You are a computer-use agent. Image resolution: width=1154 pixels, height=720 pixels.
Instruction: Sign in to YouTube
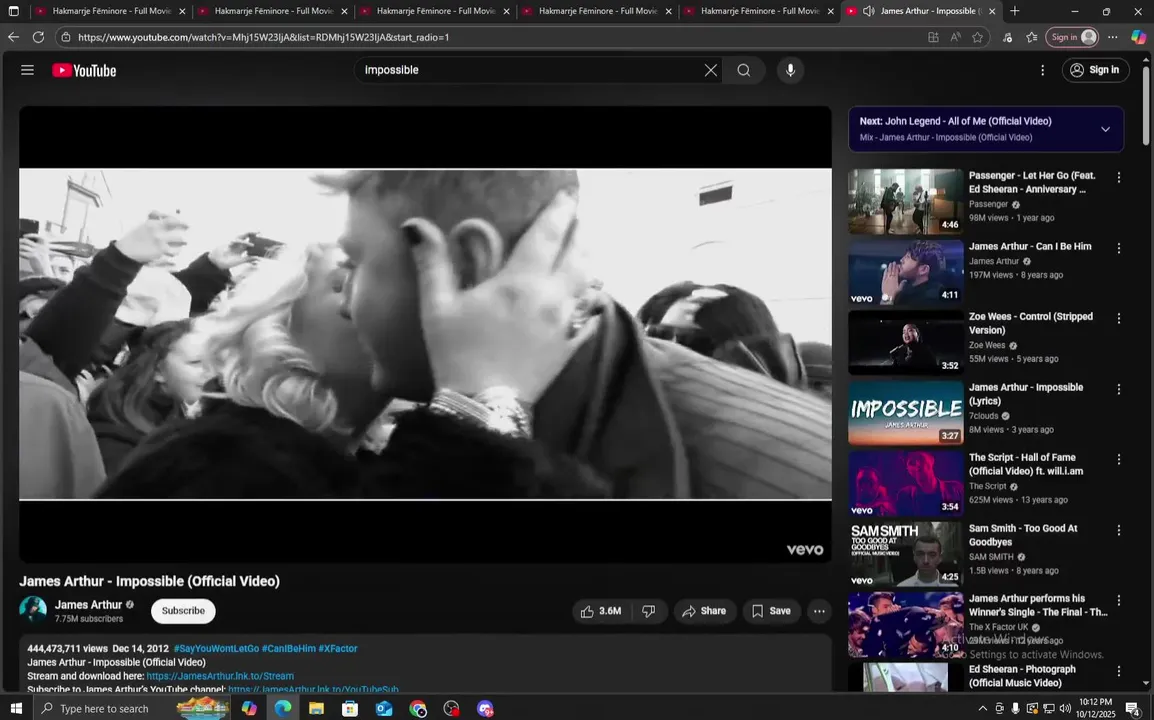click(1095, 70)
